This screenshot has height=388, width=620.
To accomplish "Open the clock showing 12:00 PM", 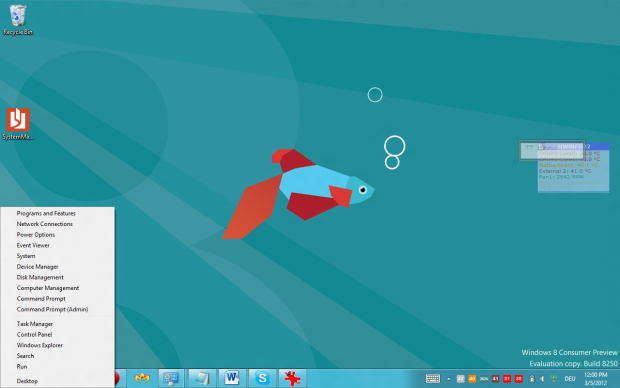I will (x=595, y=379).
